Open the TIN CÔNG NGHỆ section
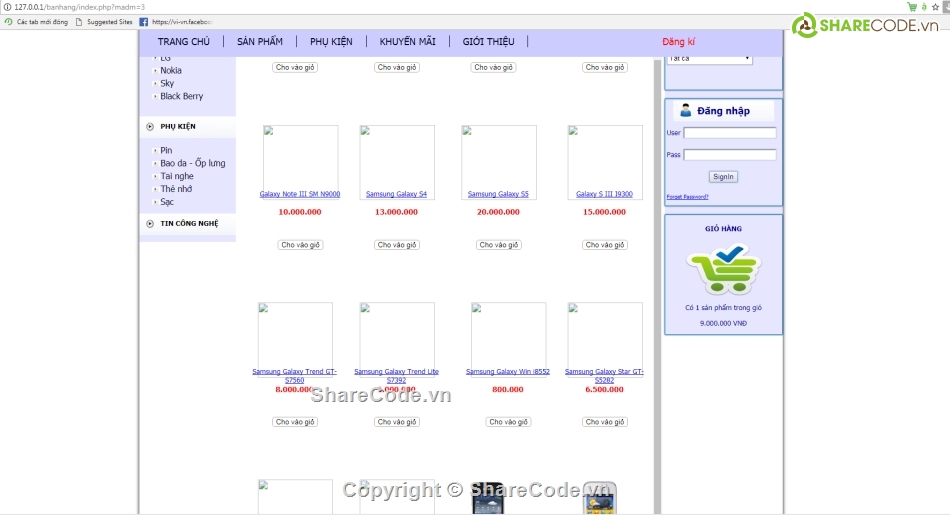Screen dimensions: 950x515 coord(189,224)
